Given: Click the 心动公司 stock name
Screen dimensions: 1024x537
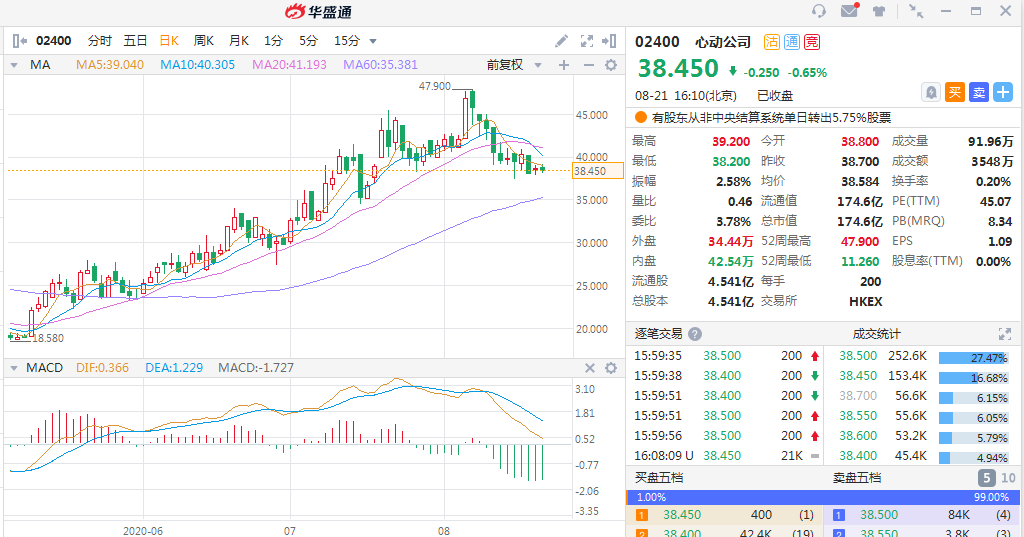Looking at the screenshot, I should click(x=723, y=42).
